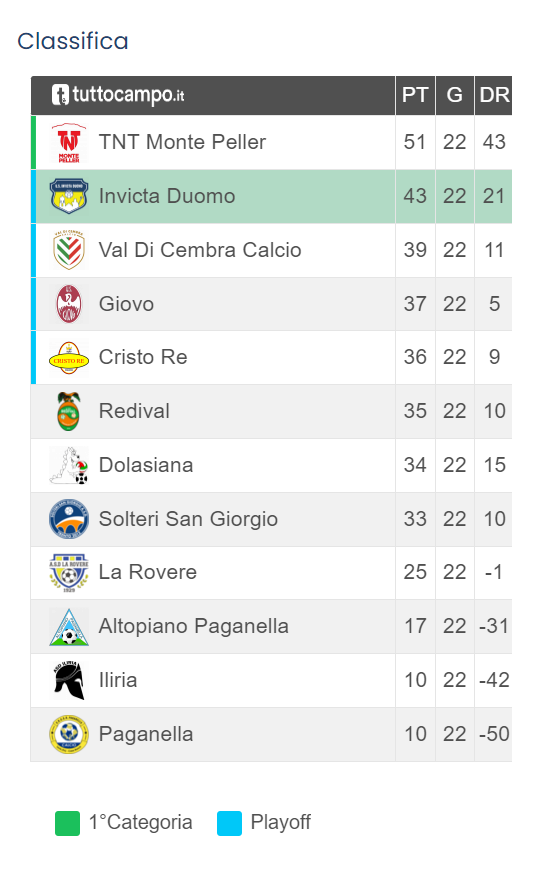
Task: Click the Classifica section heading
Action: (73, 41)
